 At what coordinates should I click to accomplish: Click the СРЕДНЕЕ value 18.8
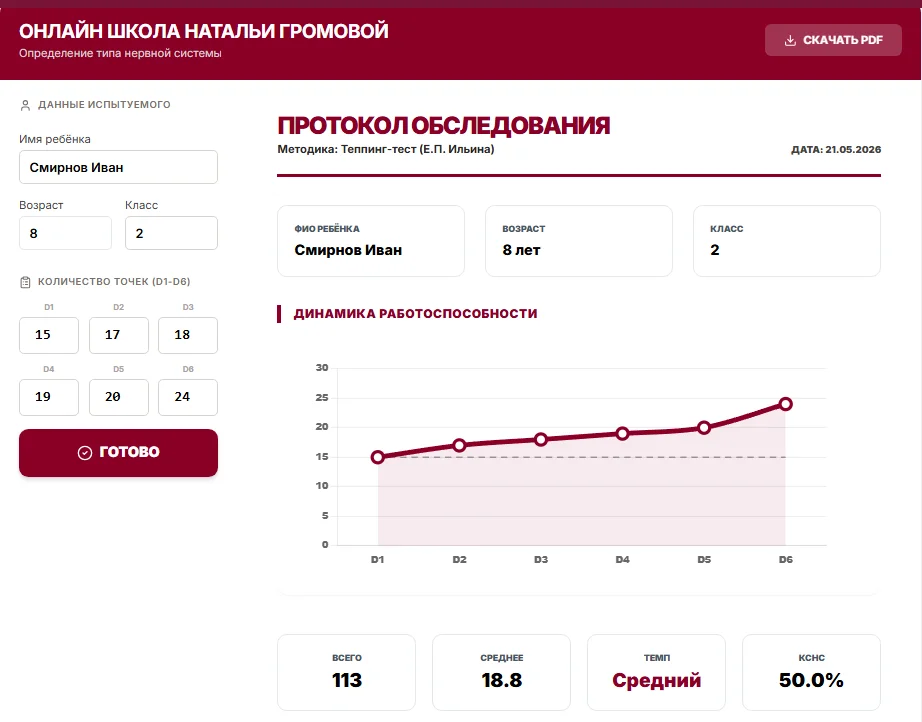tap(502, 680)
